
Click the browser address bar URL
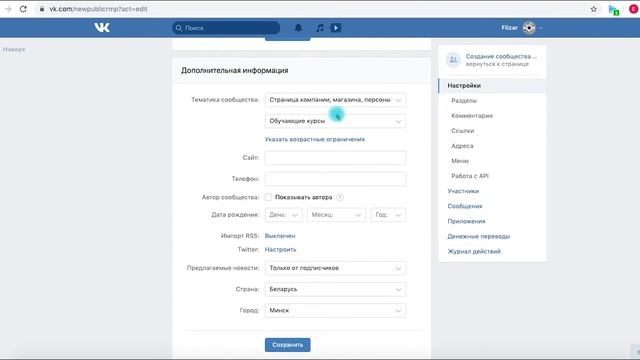coord(98,9)
